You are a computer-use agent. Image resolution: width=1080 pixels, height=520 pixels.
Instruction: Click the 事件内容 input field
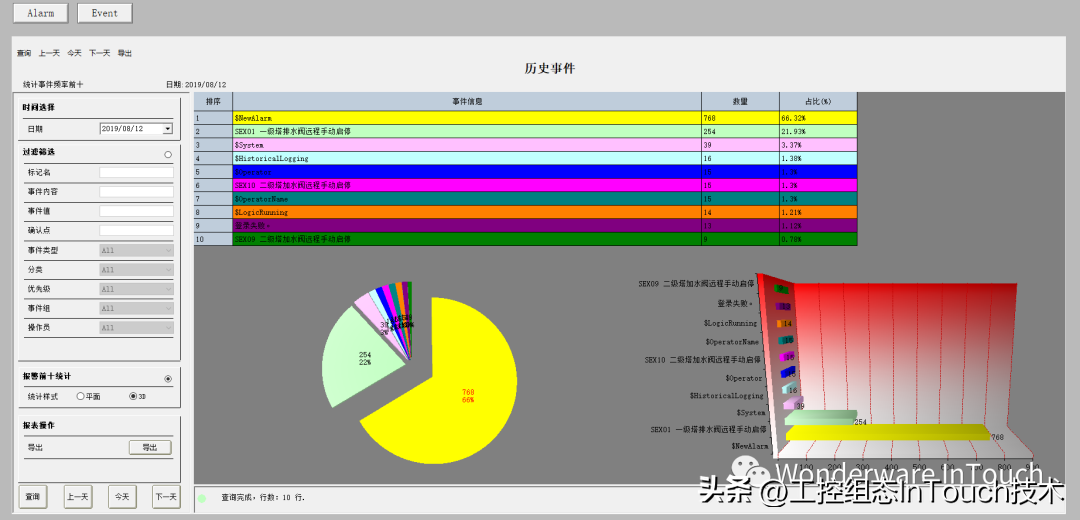[x=136, y=192]
